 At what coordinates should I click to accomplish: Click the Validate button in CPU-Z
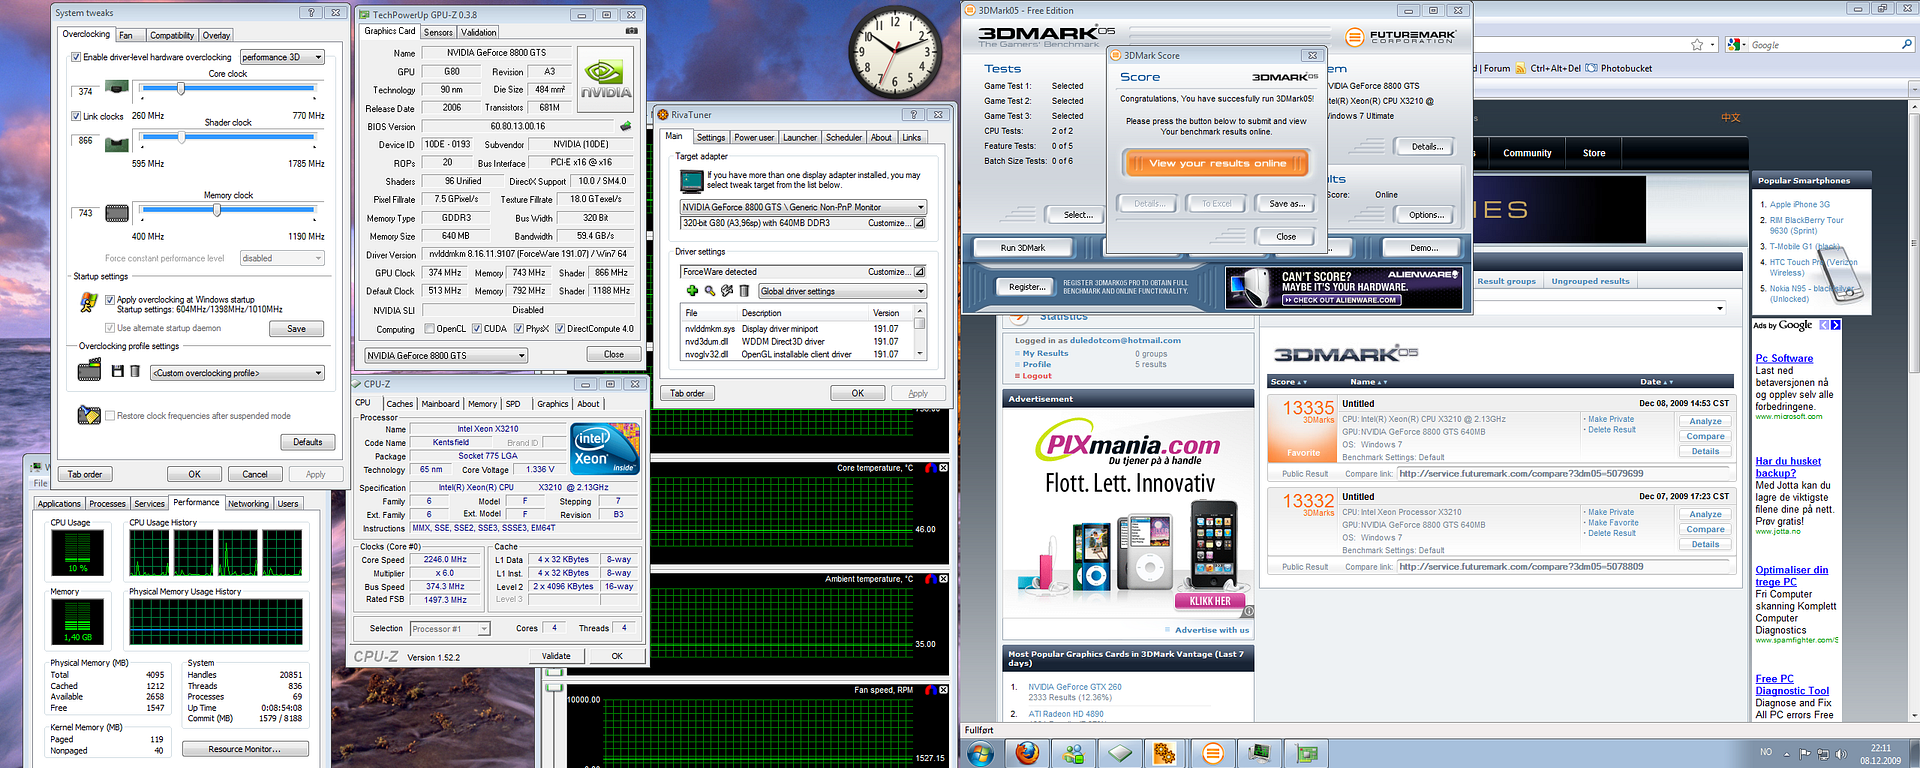click(556, 656)
